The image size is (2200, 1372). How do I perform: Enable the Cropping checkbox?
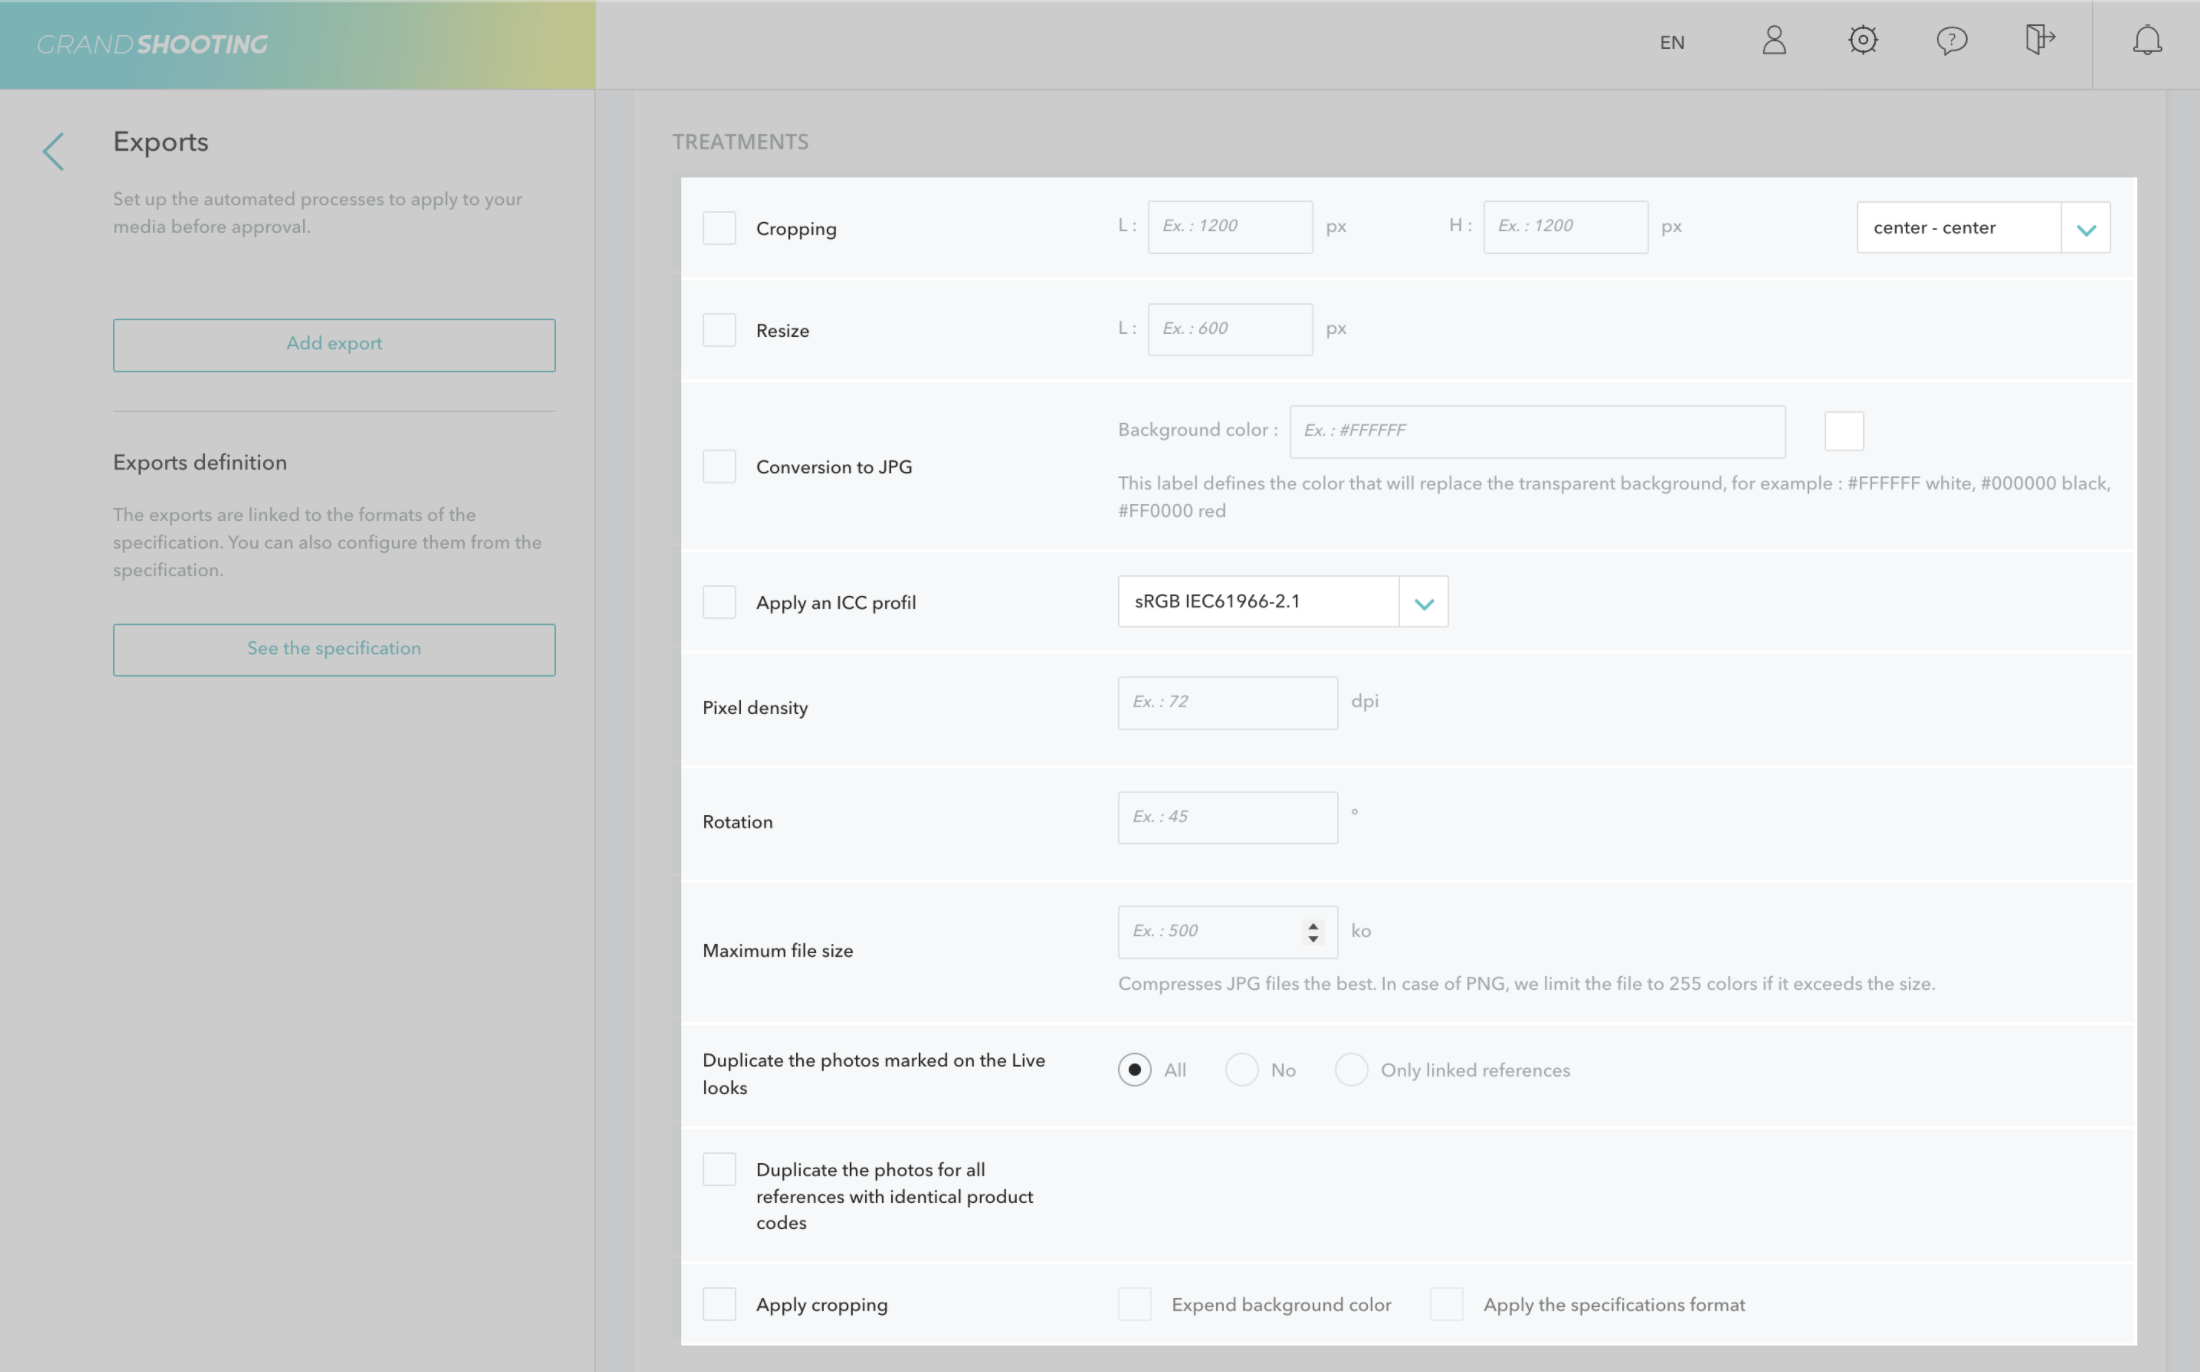[x=719, y=228]
